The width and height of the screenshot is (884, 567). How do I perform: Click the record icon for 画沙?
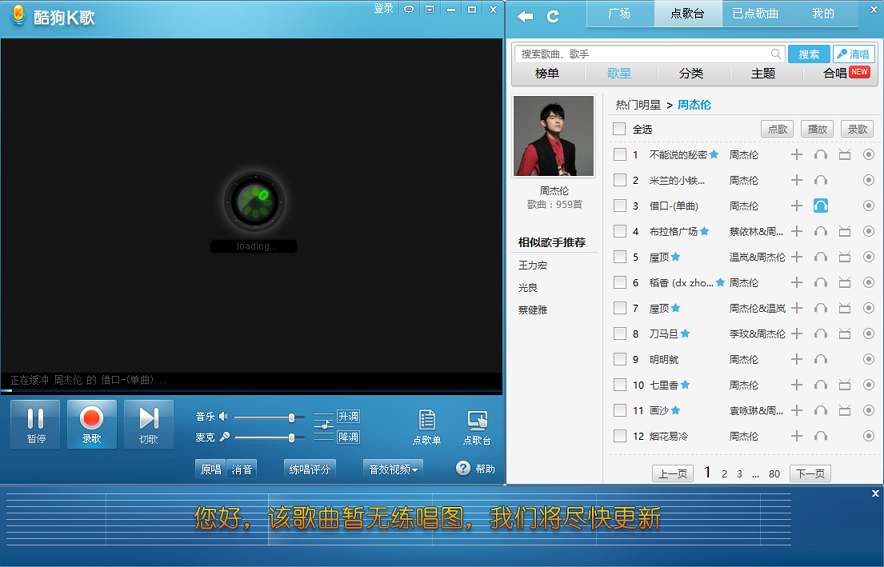coord(869,410)
